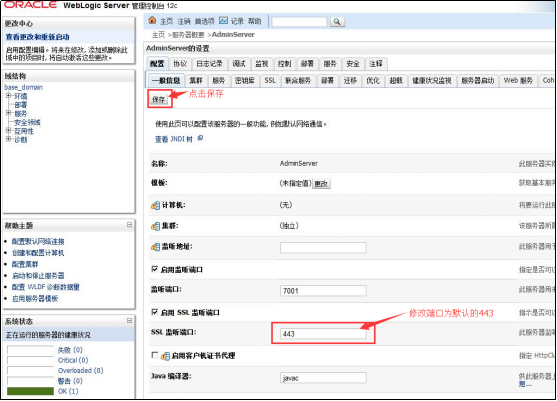Open the JNDI tree external link icon

click(x=200, y=138)
